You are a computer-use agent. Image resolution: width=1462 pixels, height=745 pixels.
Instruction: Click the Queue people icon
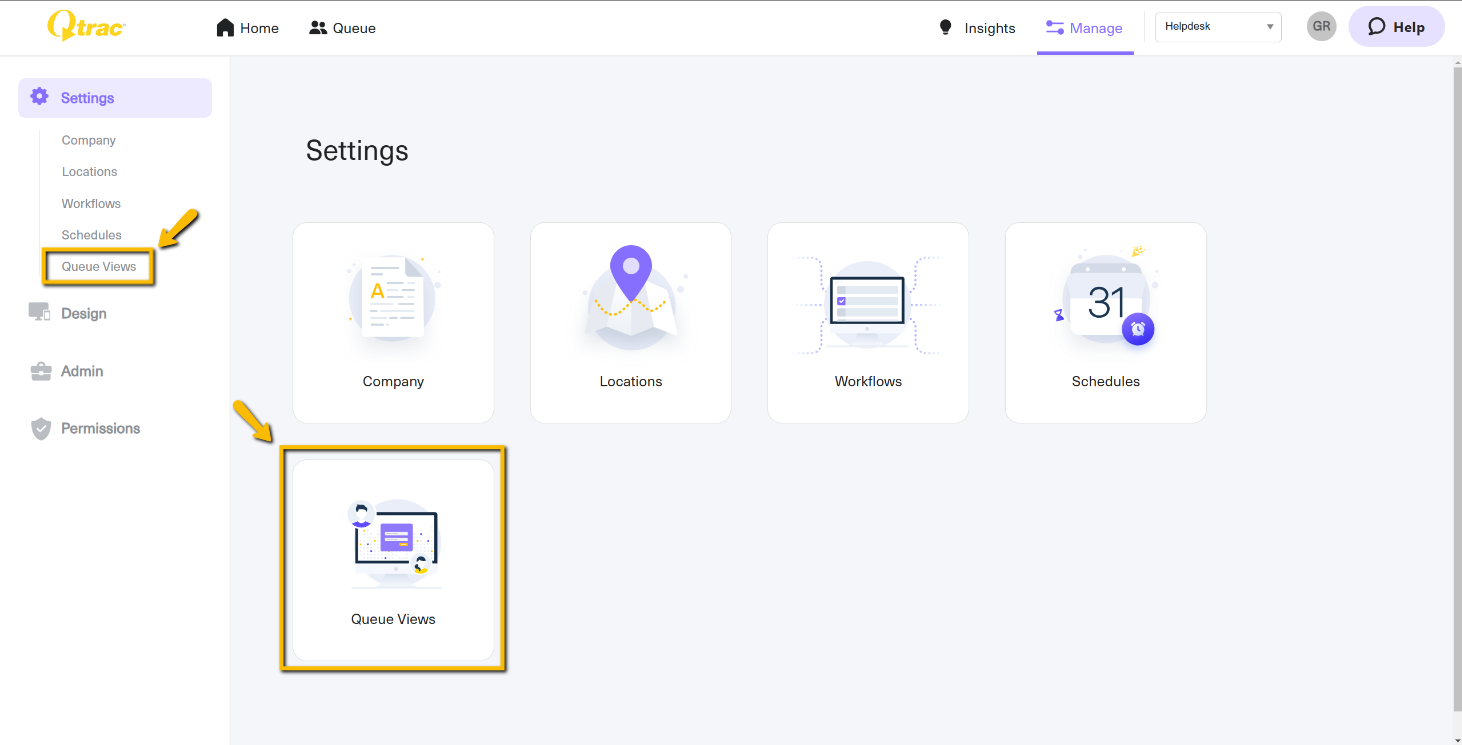click(x=318, y=28)
